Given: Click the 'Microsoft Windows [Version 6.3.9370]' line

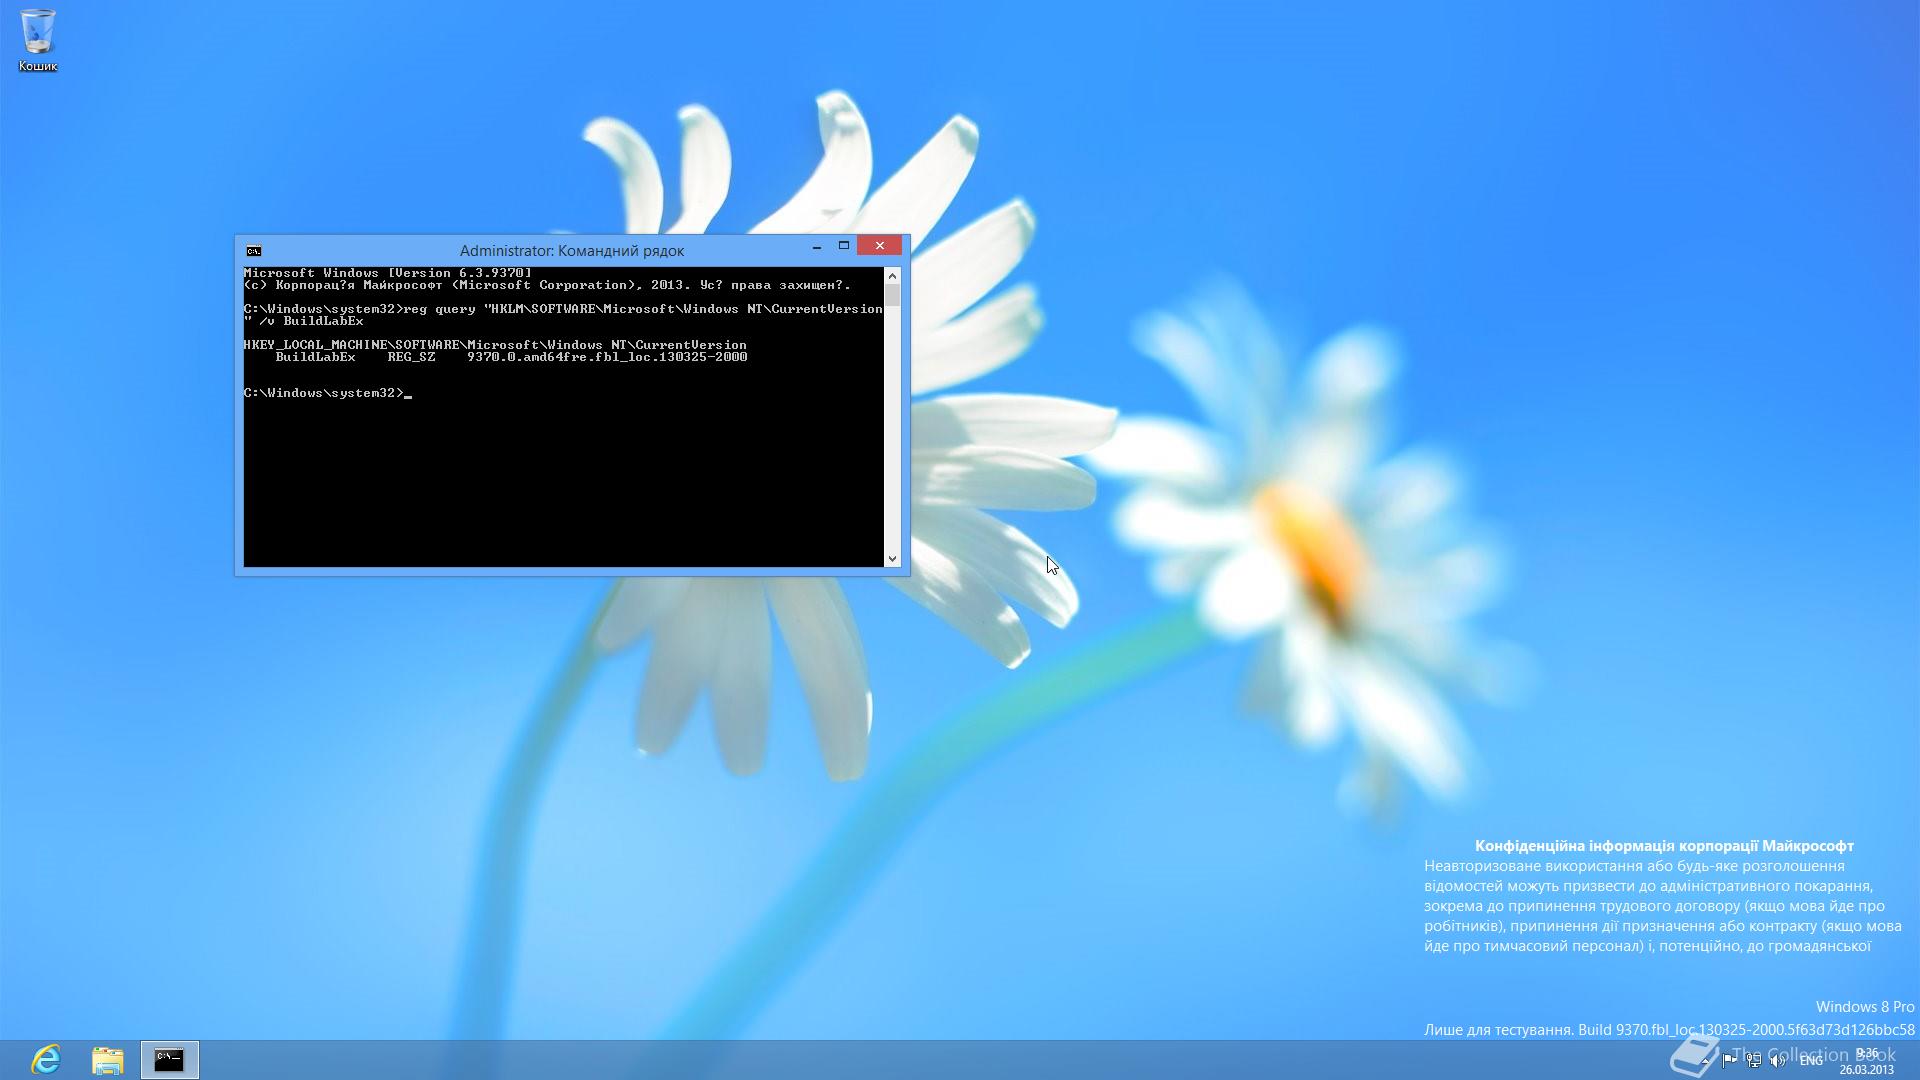Looking at the screenshot, I should [388, 273].
